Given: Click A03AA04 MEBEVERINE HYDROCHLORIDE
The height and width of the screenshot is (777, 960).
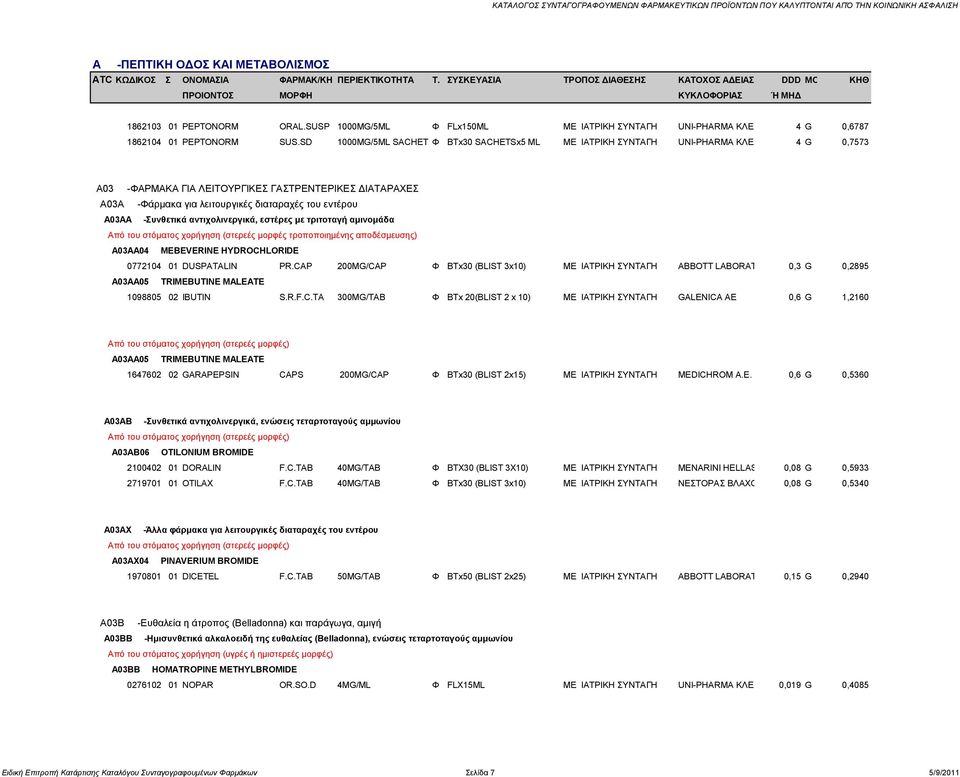Looking at the screenshot, I should click(x=205, y=251).
